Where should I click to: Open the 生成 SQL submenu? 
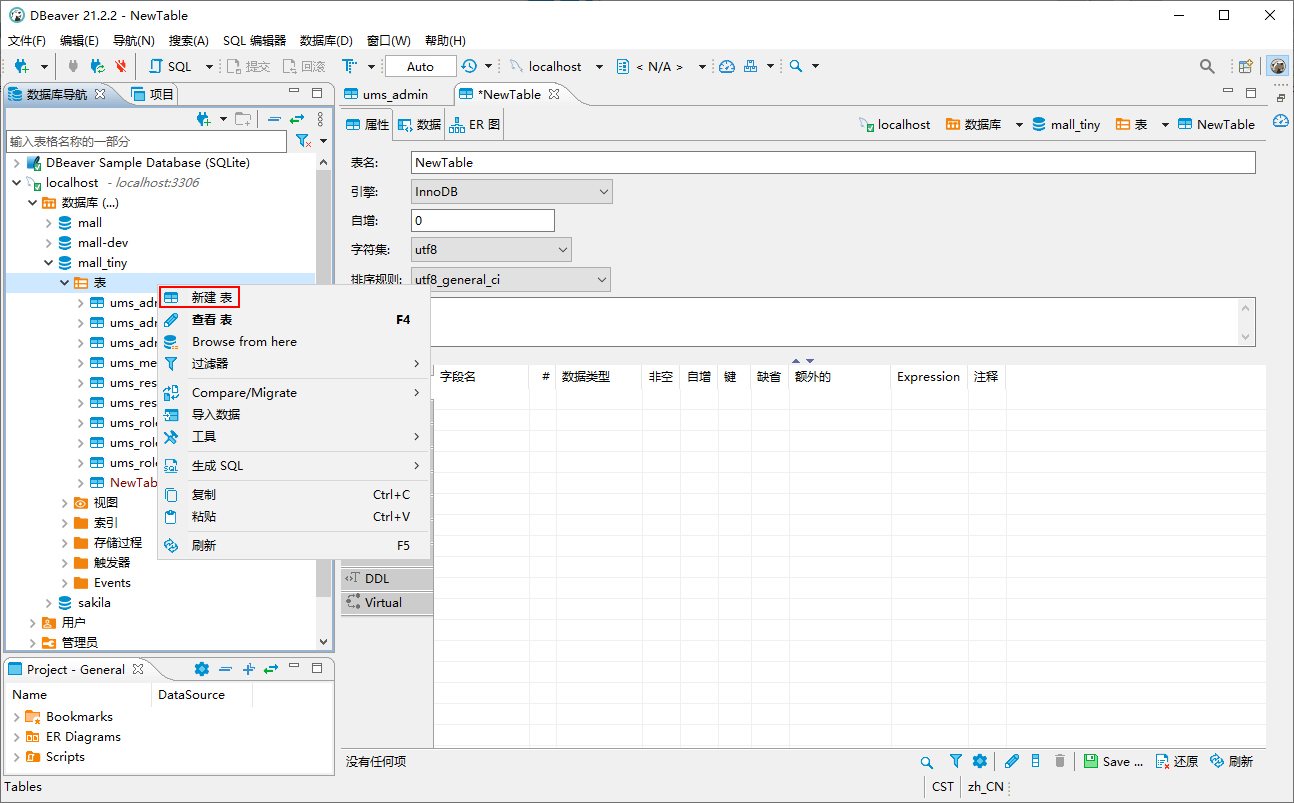(x=295, y=465)
